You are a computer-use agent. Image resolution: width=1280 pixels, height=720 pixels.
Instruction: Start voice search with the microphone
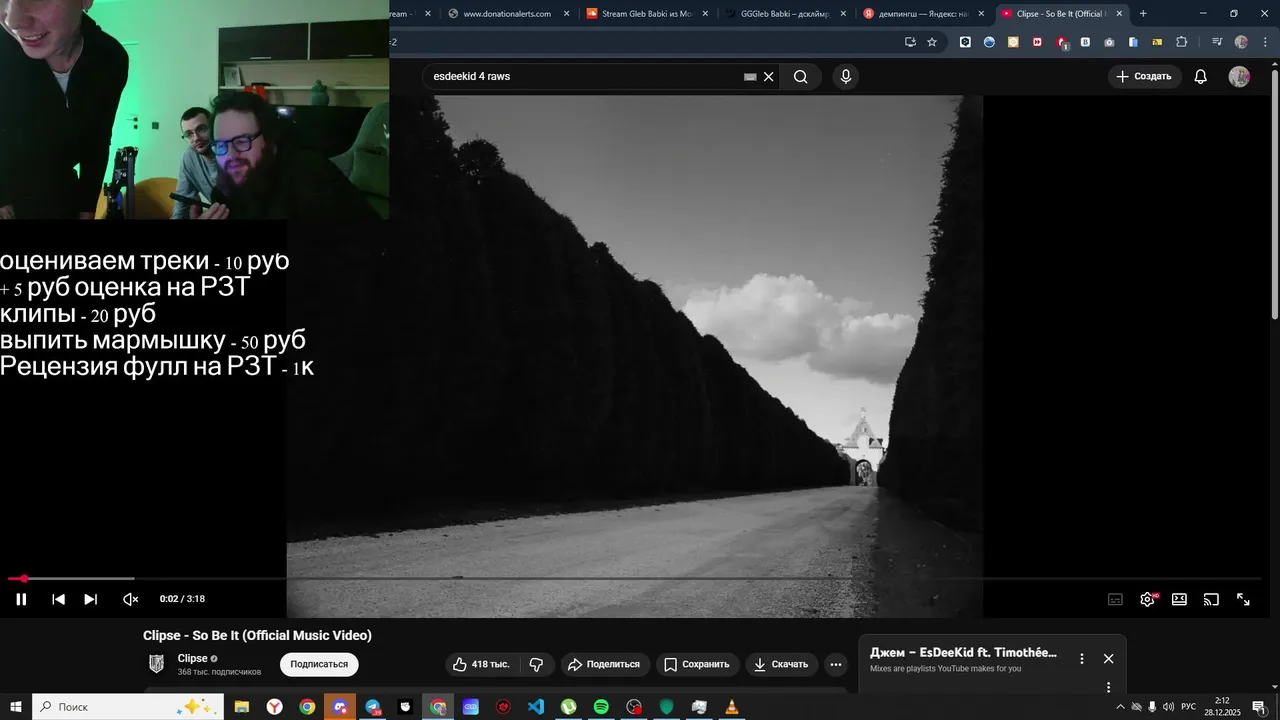[x=846, y=77]
